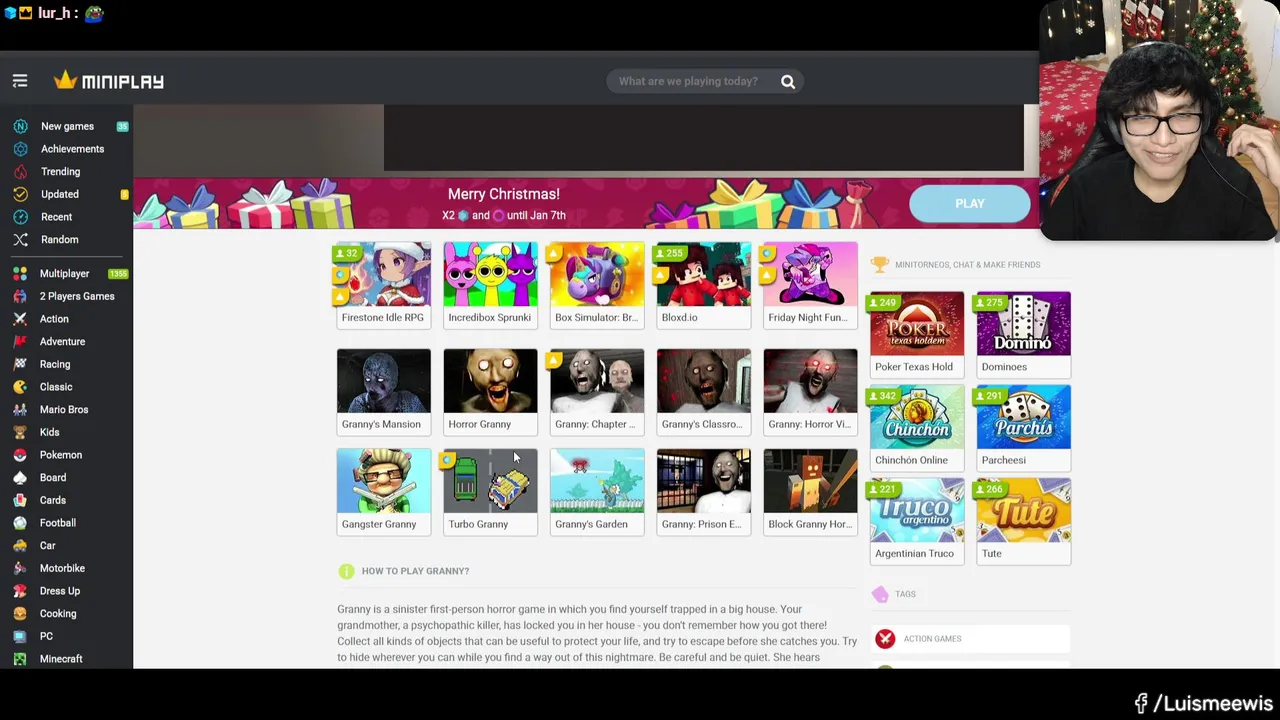Viewport: 1280px width, 720px height.
Task: Click the Achievements sidebar icon
Action: tap(20, 149)
